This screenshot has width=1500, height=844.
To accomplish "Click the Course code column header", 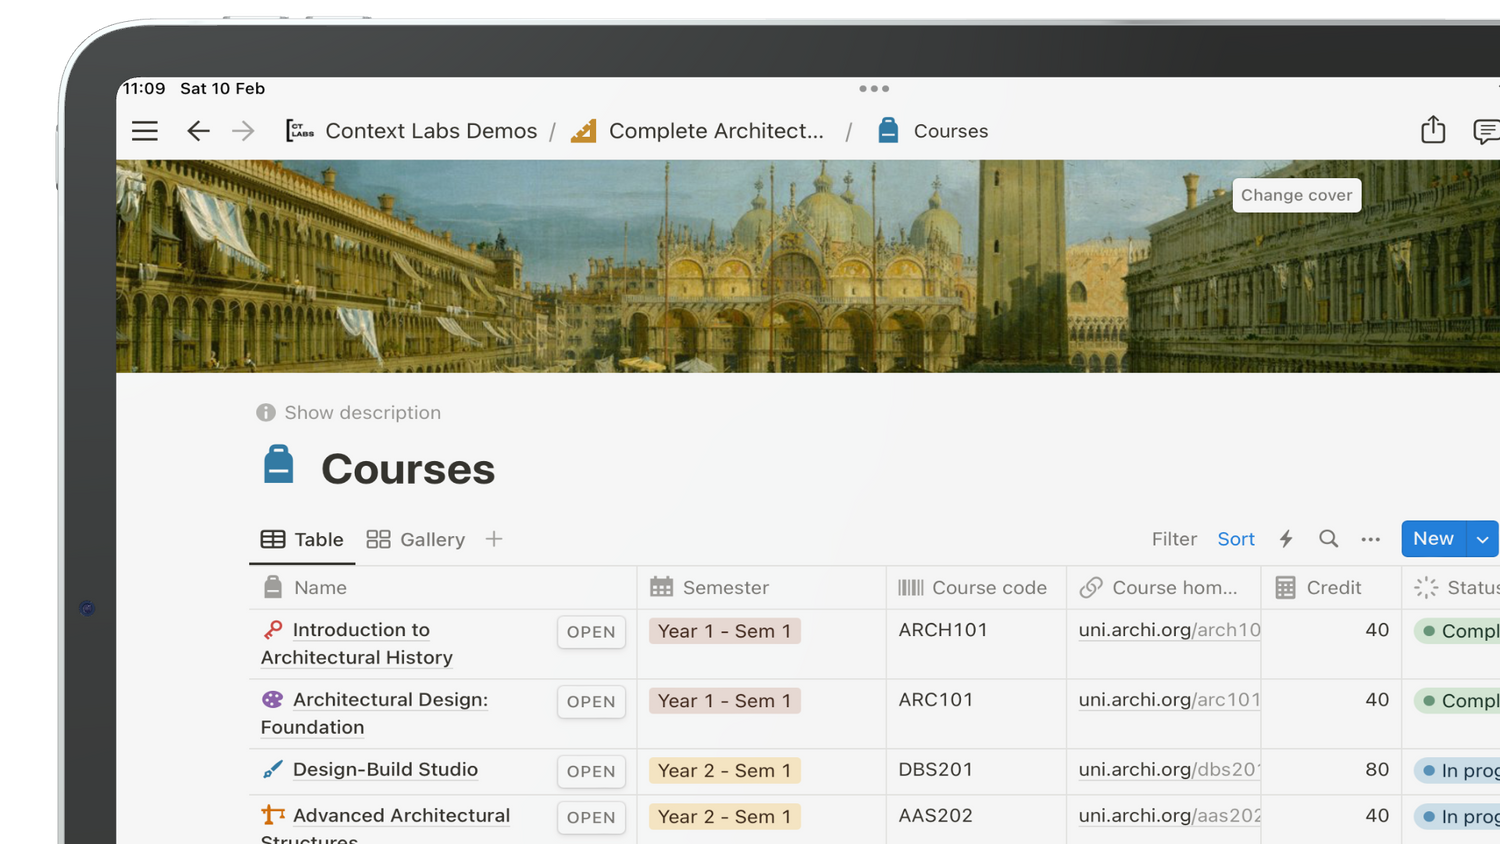I will 976,588.
